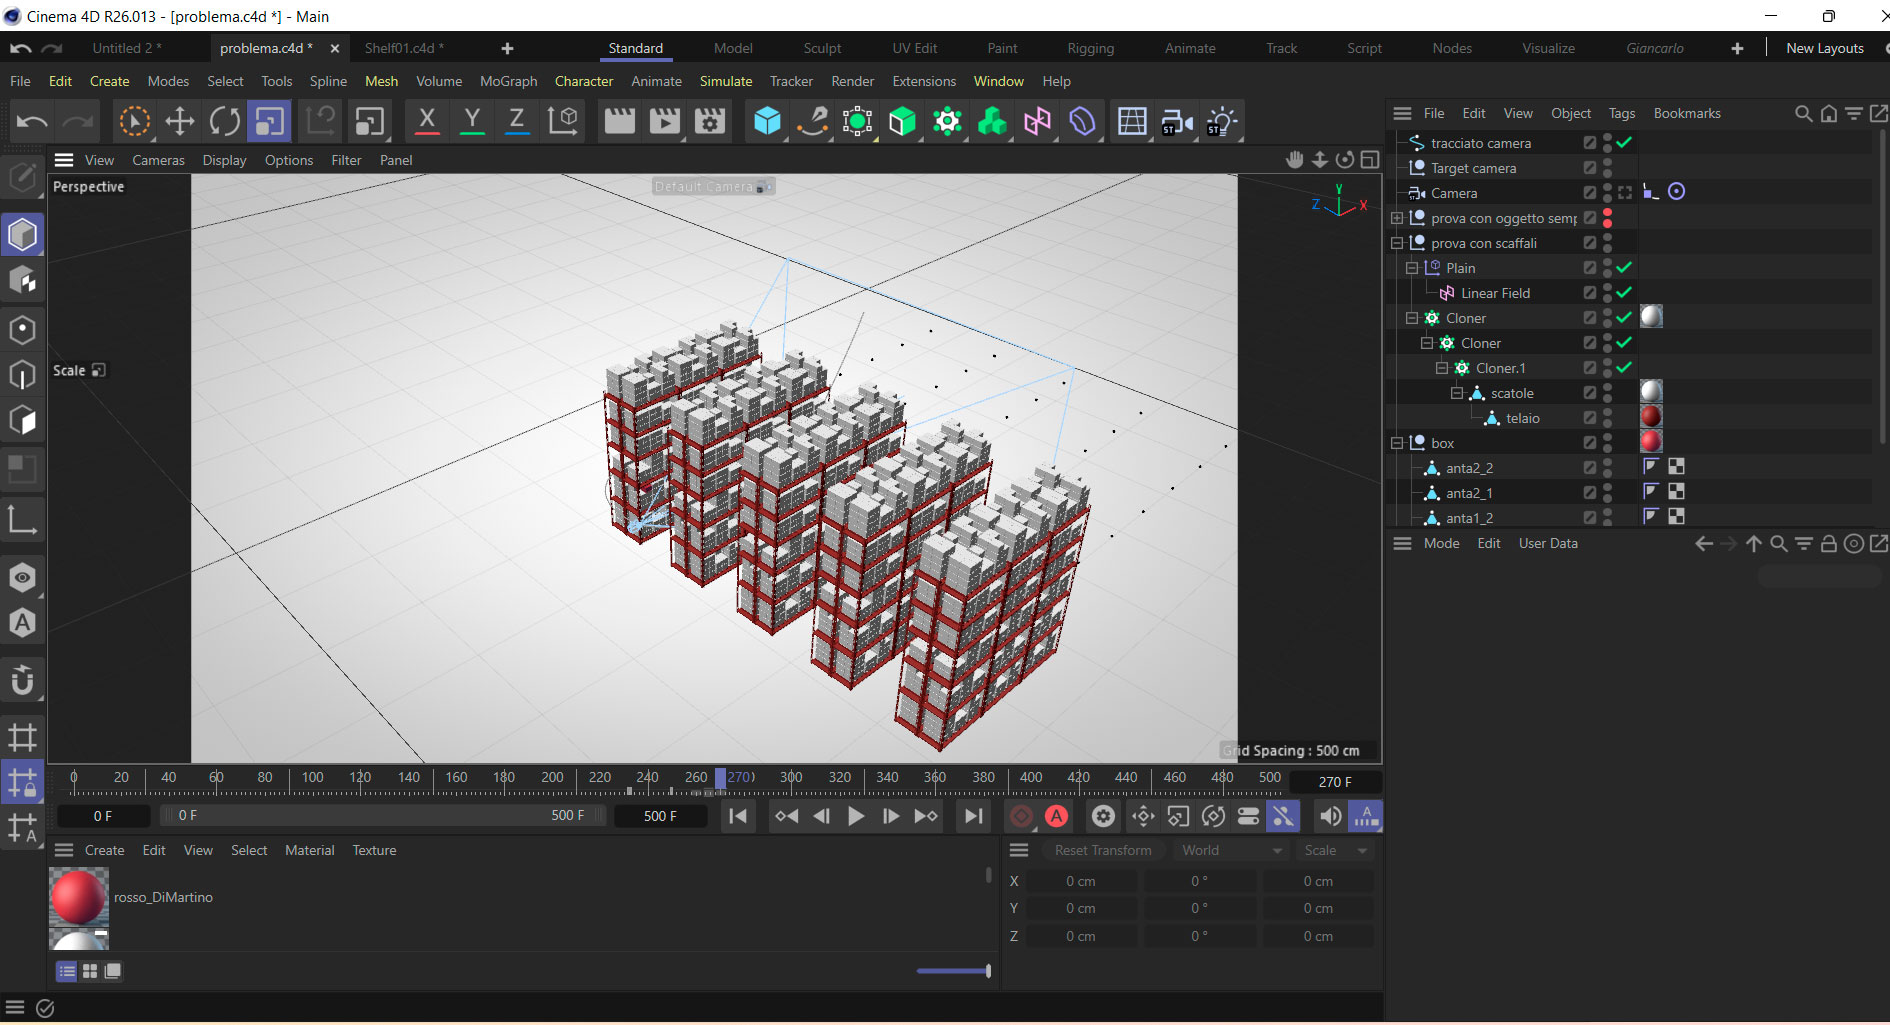Select Edges mode in left palette
Viewport: 1890px width, 1025px height.
pos(23,375)
